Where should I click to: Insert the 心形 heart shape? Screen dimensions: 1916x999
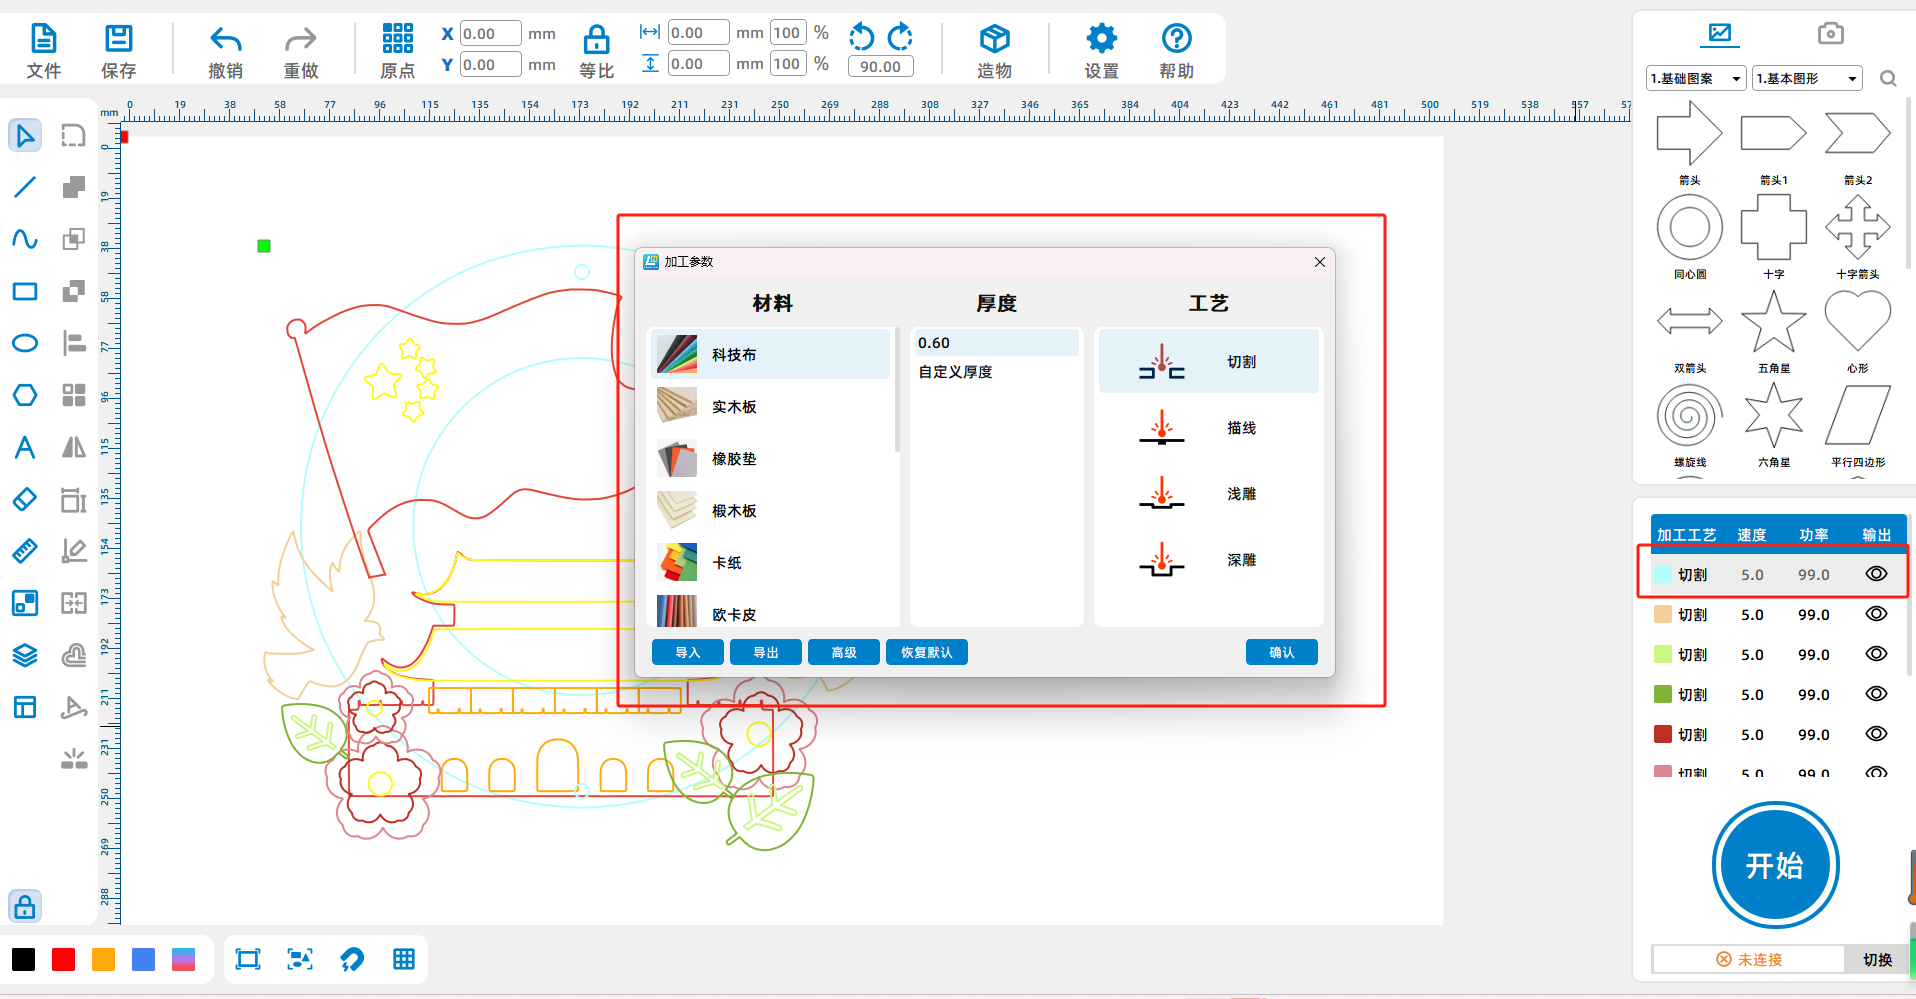pyautogui.click(x=1858, y=322)
